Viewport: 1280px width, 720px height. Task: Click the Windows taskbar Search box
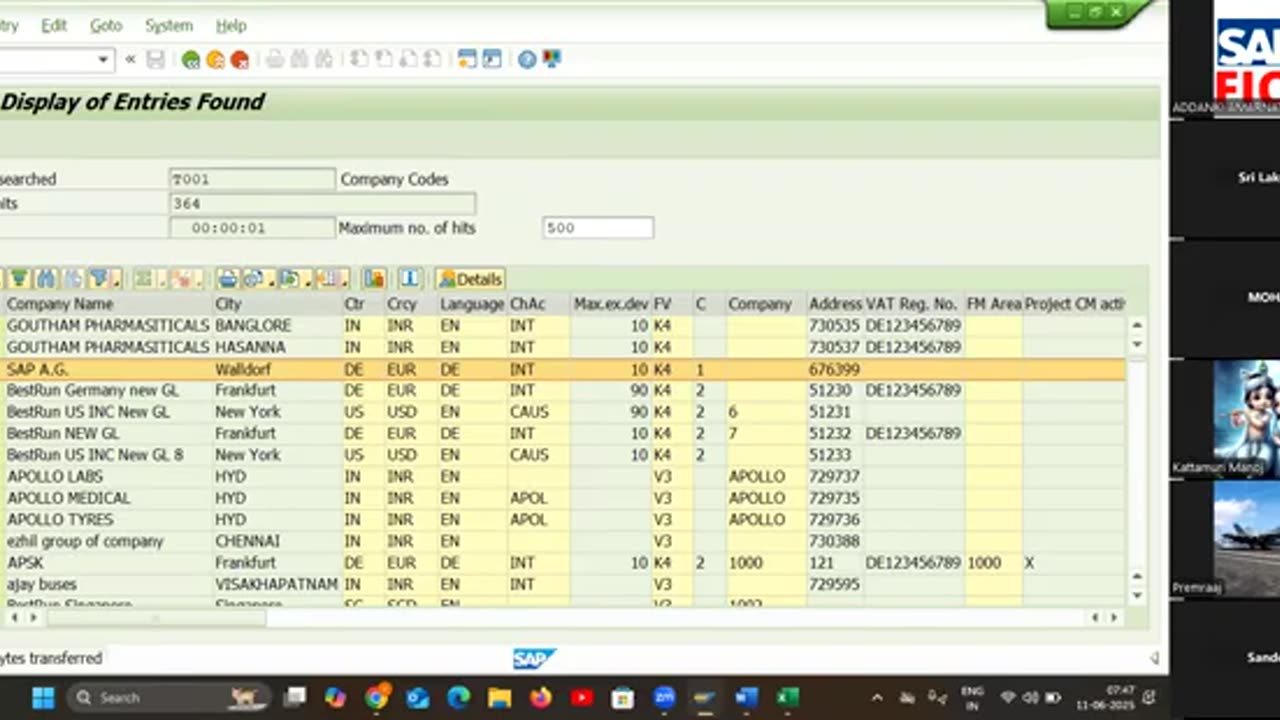coord(169,698)
